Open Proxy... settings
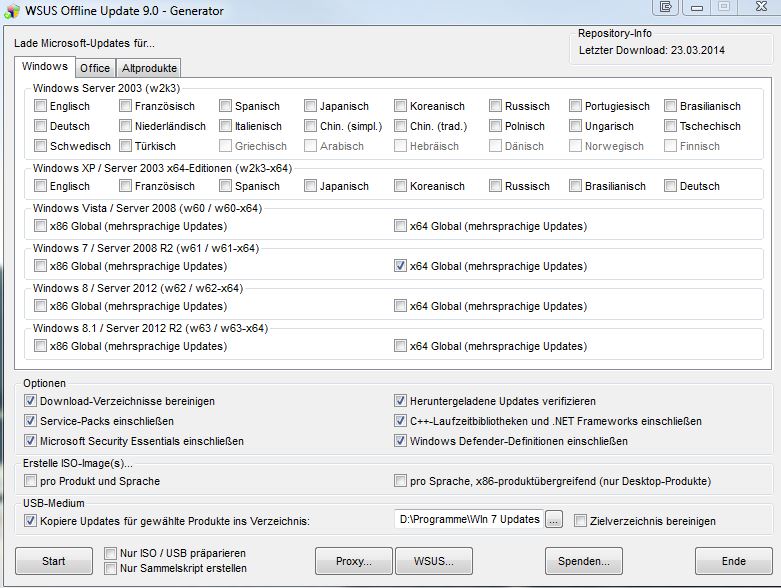 (x=354, y=561)
